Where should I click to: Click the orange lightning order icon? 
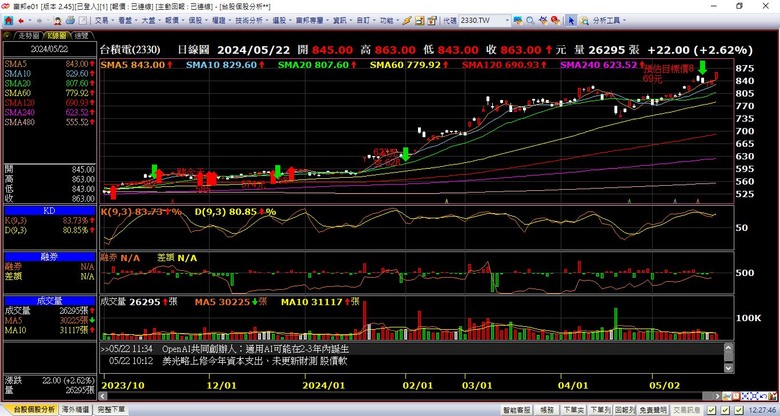coord(407,20)
